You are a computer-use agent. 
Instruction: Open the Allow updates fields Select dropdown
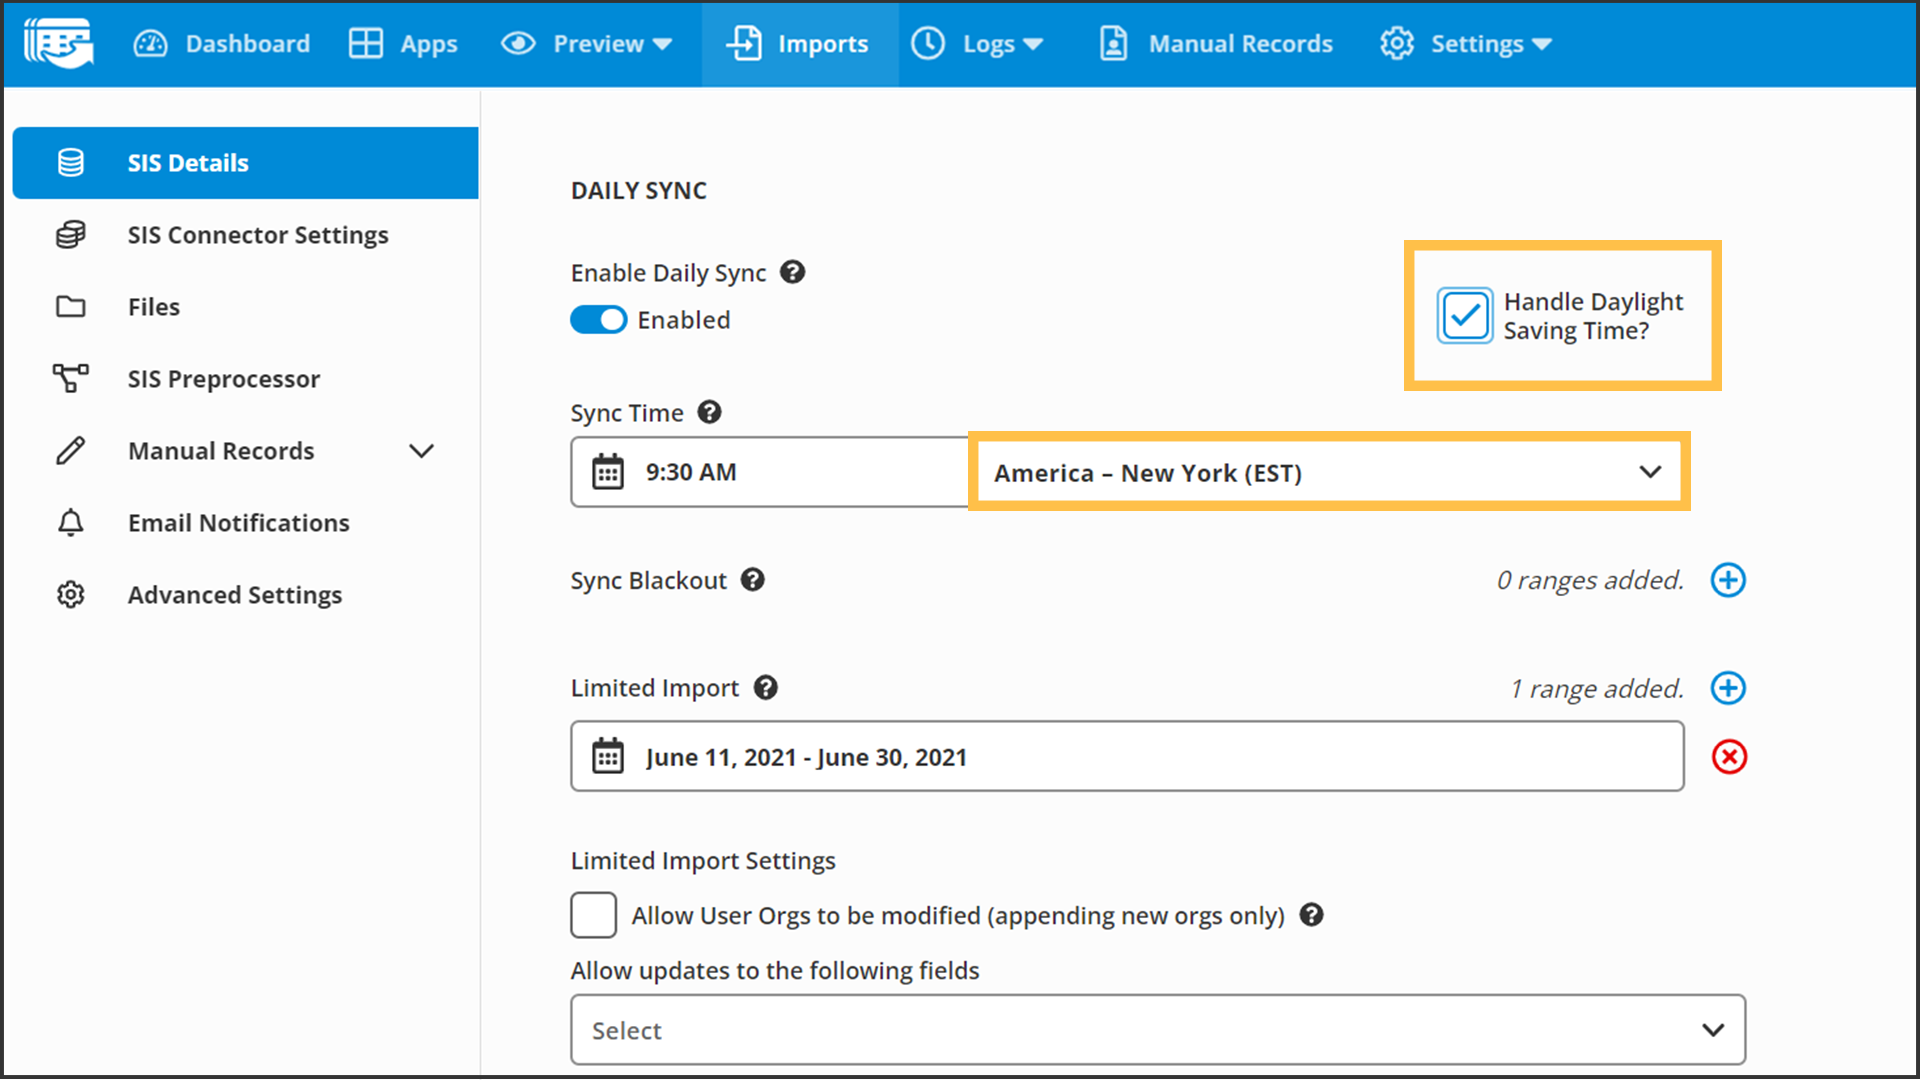click(1157, 1030)
